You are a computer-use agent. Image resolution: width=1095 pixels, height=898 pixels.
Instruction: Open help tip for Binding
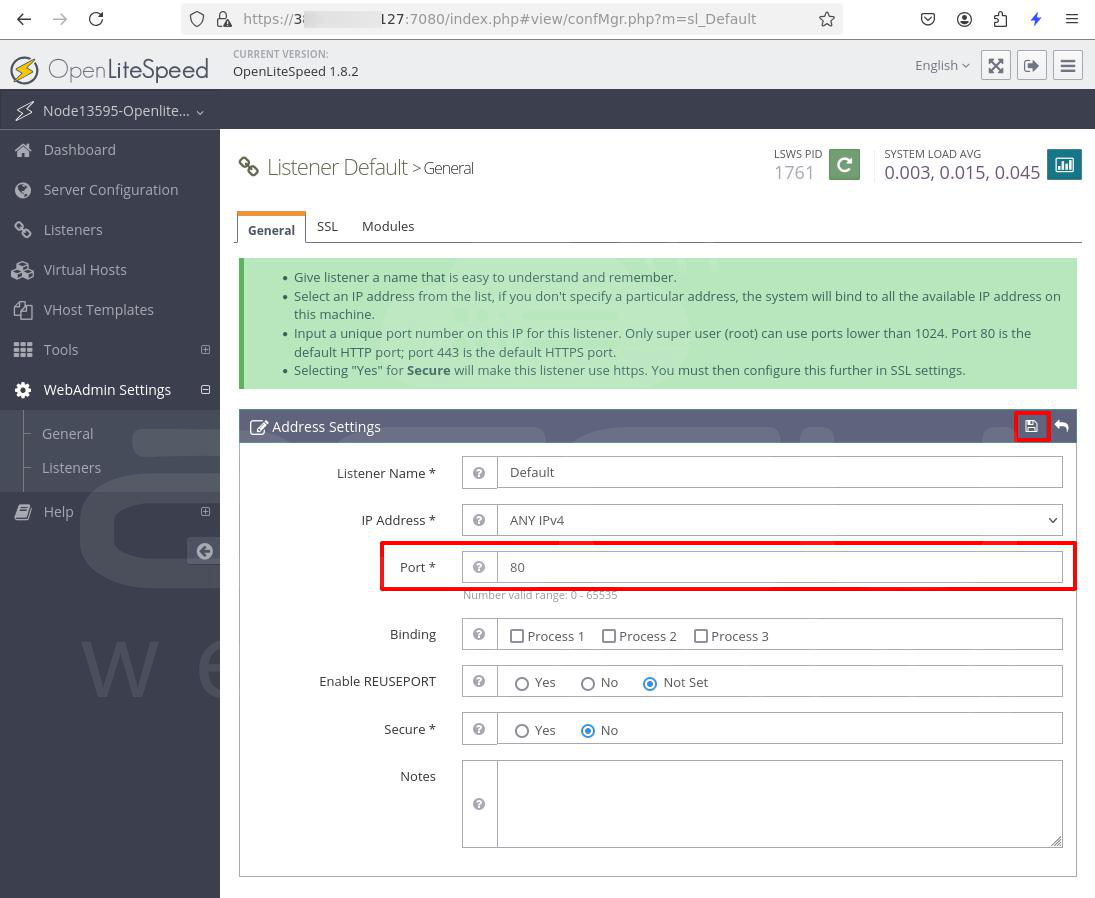(479, 634)
